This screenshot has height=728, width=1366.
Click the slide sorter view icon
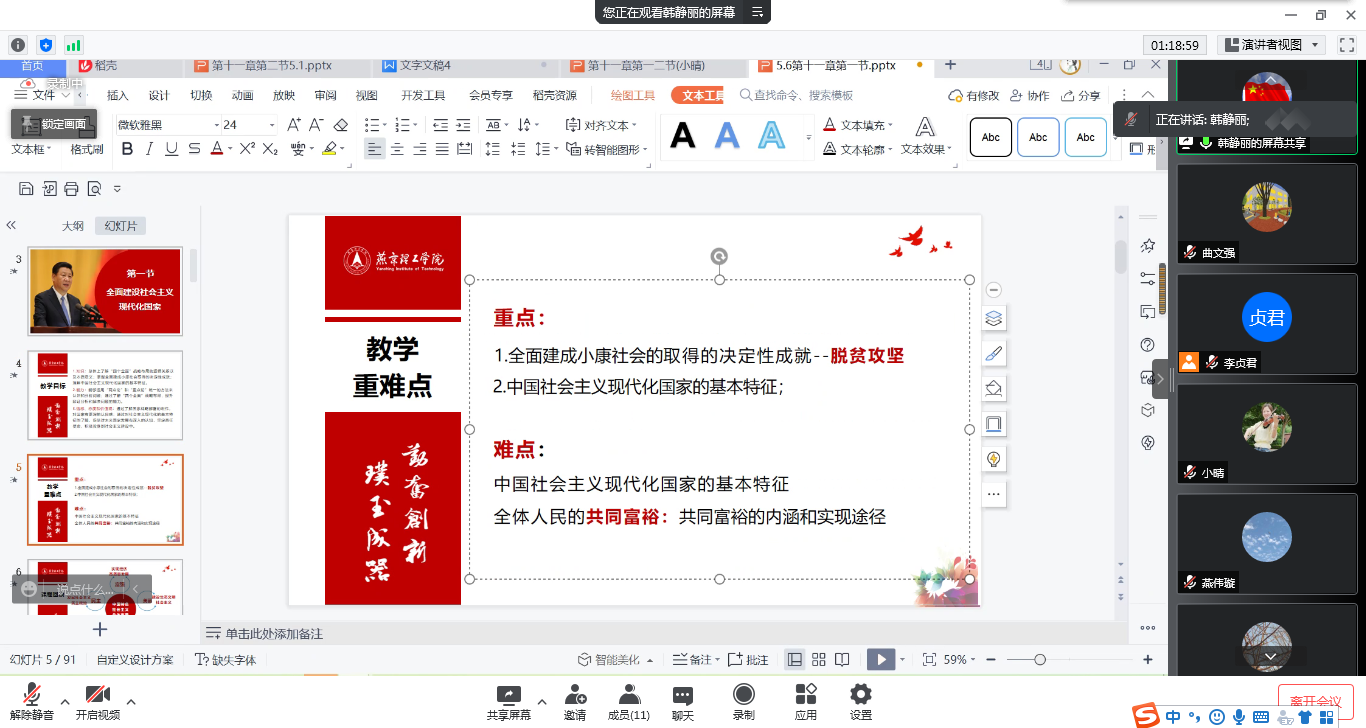[819, 660]
